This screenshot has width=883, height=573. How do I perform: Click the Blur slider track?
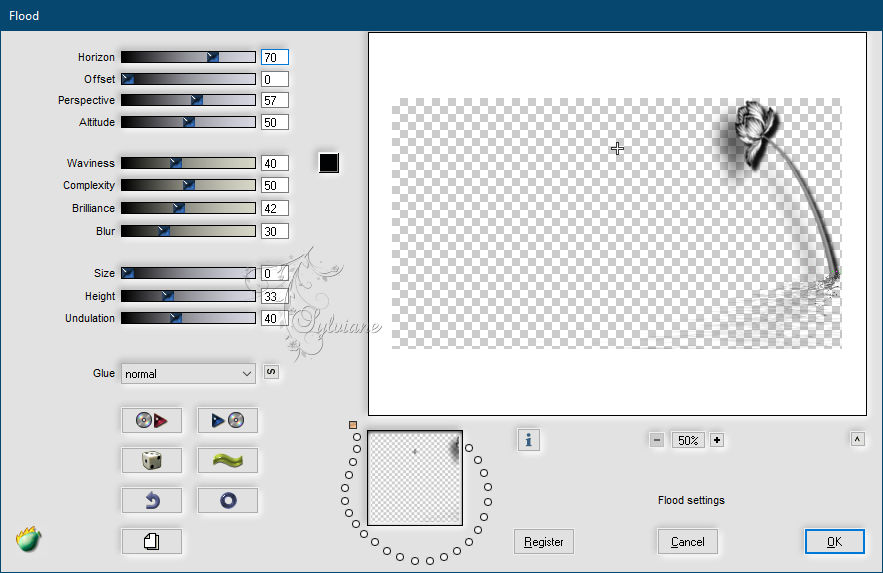point(188,231)
